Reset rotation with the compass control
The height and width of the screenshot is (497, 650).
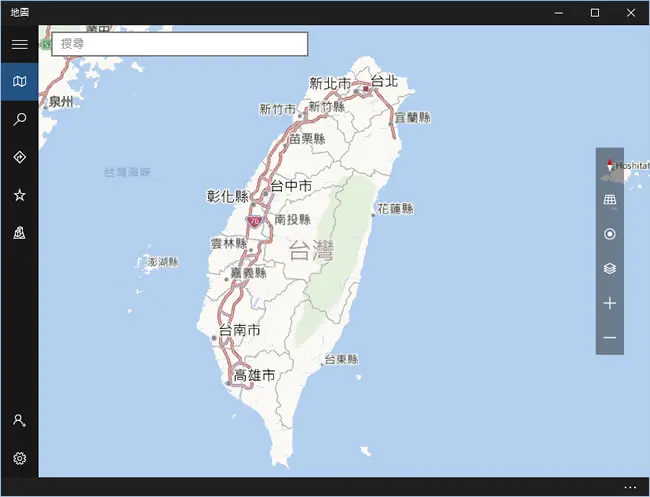(609, 165)
